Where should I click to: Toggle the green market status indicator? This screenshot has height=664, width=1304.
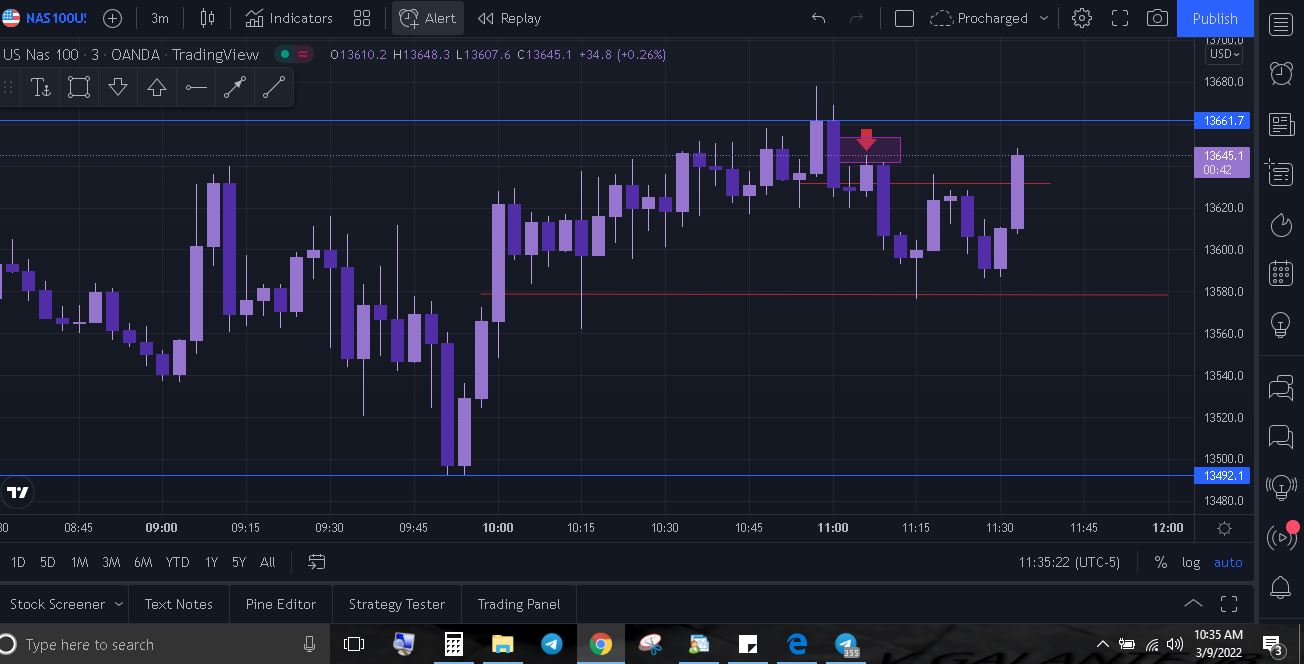click(x=285, y=54)
